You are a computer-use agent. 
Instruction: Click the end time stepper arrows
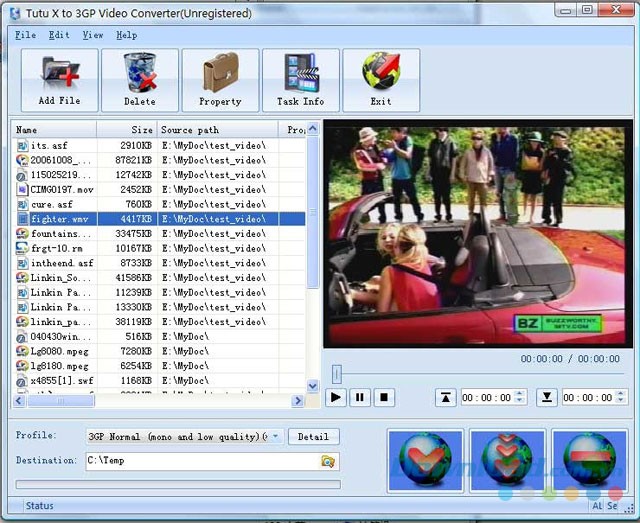[x=621, y=397]
